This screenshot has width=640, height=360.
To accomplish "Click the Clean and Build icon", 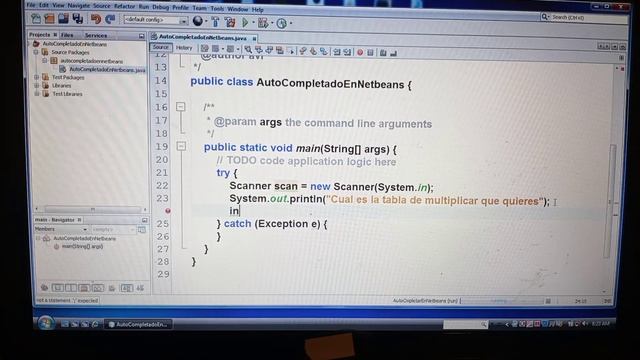I will pyautogui.click(x=230, y=22).
